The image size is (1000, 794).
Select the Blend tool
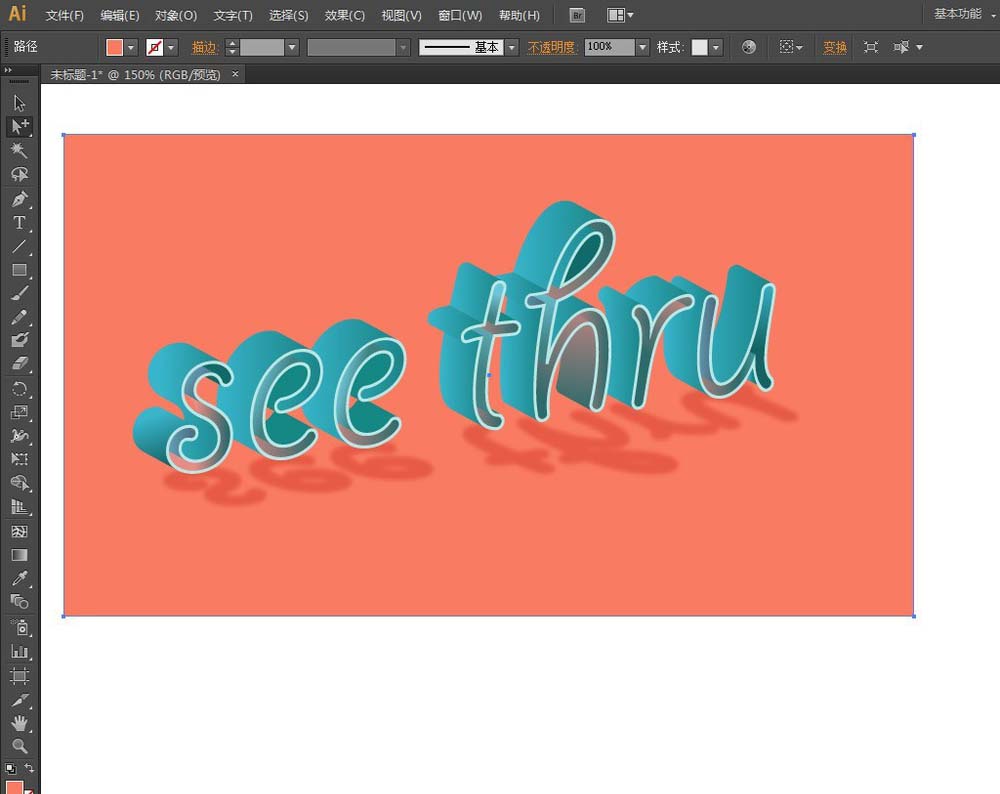19,601
